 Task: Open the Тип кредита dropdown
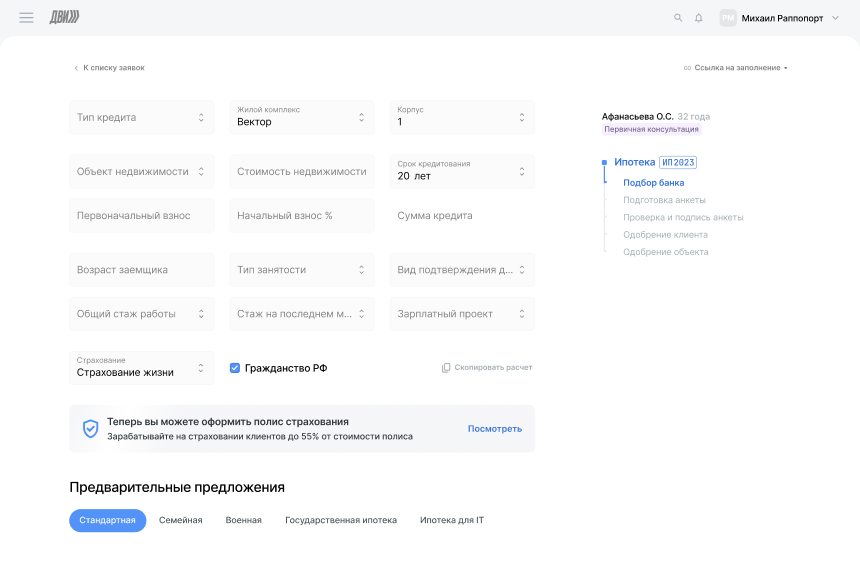142,117
